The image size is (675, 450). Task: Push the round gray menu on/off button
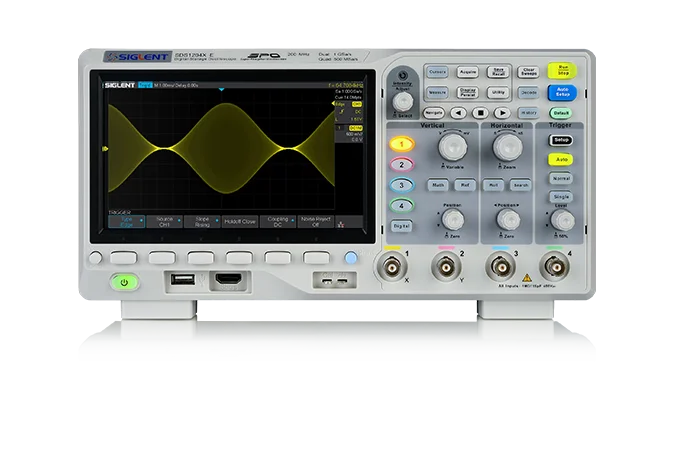tap(96, 258)
